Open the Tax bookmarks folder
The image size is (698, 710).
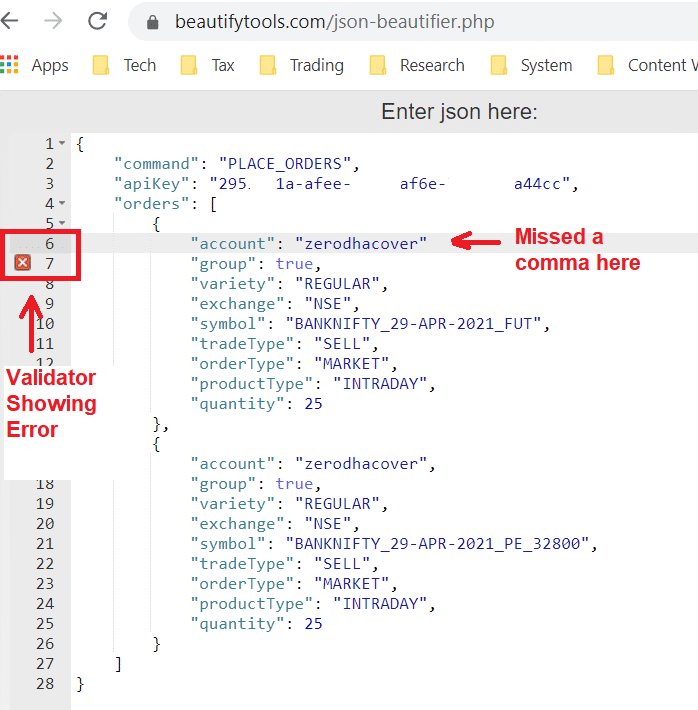(x=207, y=65)
